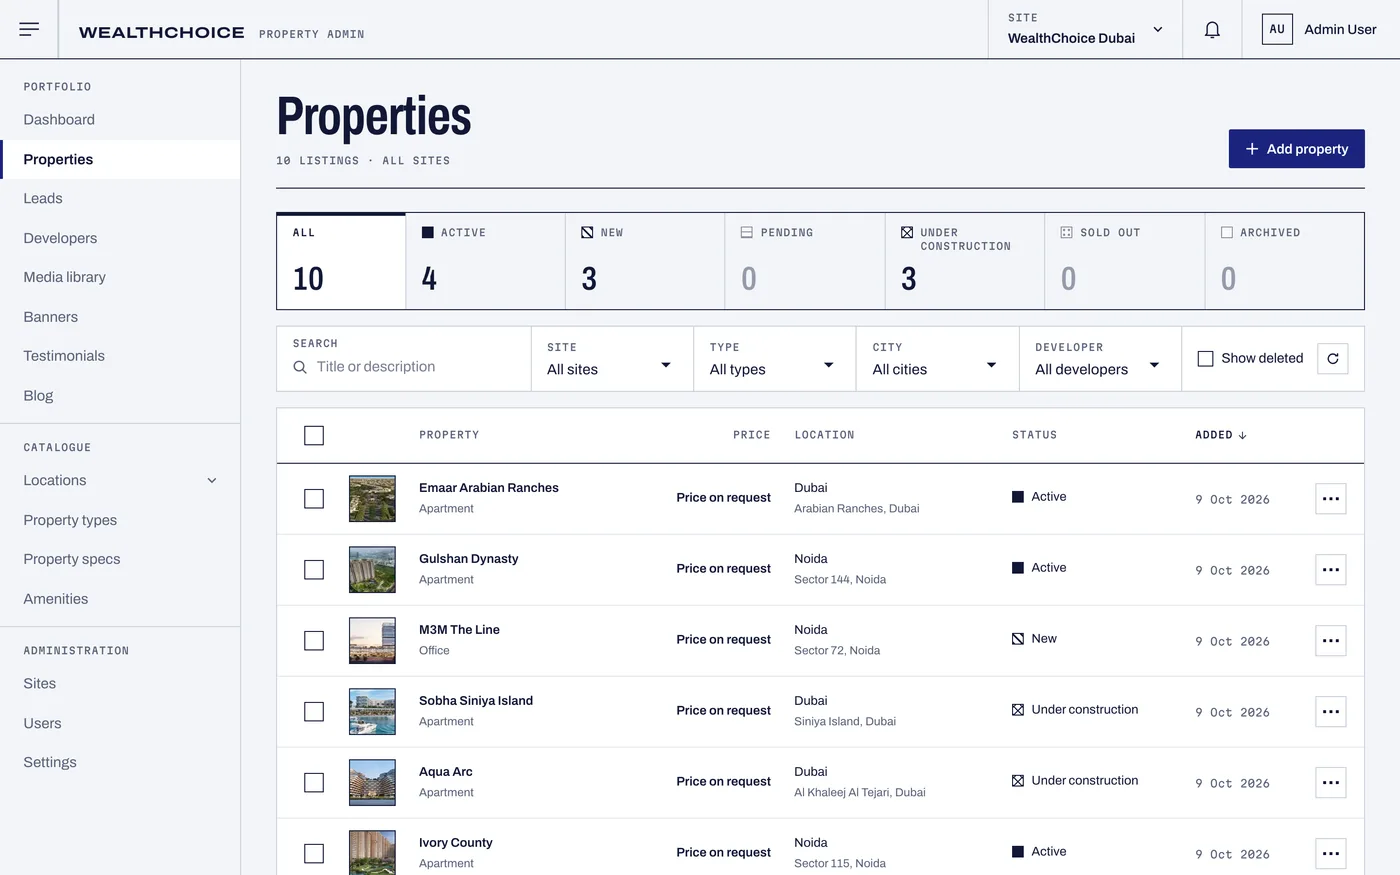This screenshot has width=1400, height=875.
Task: Open actions menu for Gulshan Dynasty
Action: [1331, 569]
